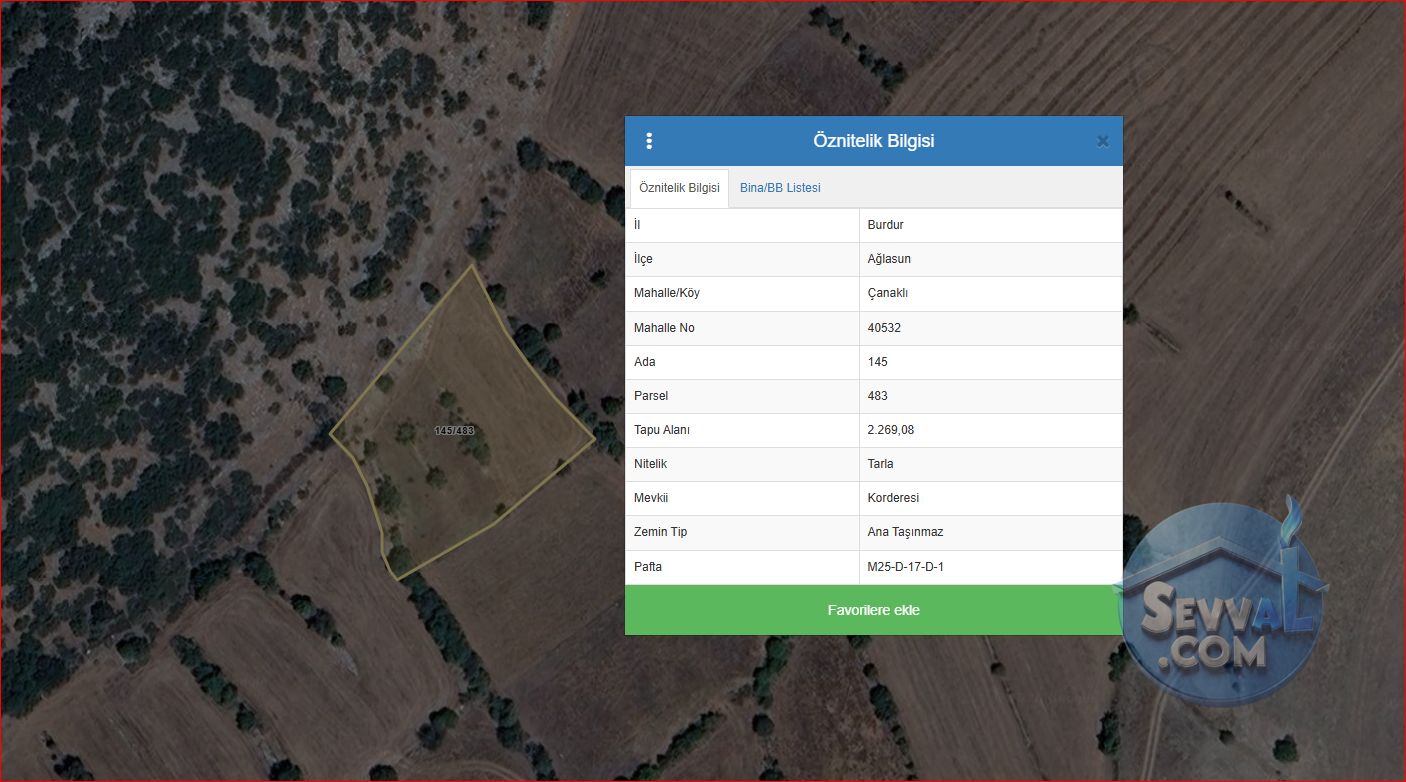Click the Ağlasun district value
Image resolution: width=1406 pixels, height=782 pixels.
coord(889,259)
